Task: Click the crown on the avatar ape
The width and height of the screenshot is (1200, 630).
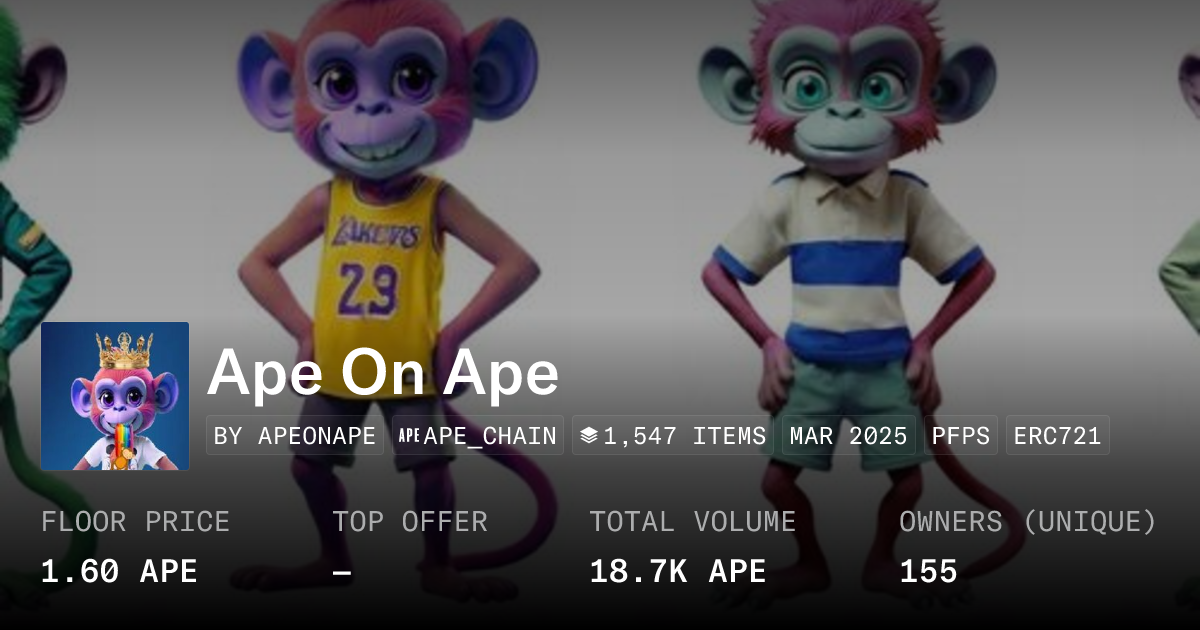Action: pyautogui.click(x=123, y=350)
